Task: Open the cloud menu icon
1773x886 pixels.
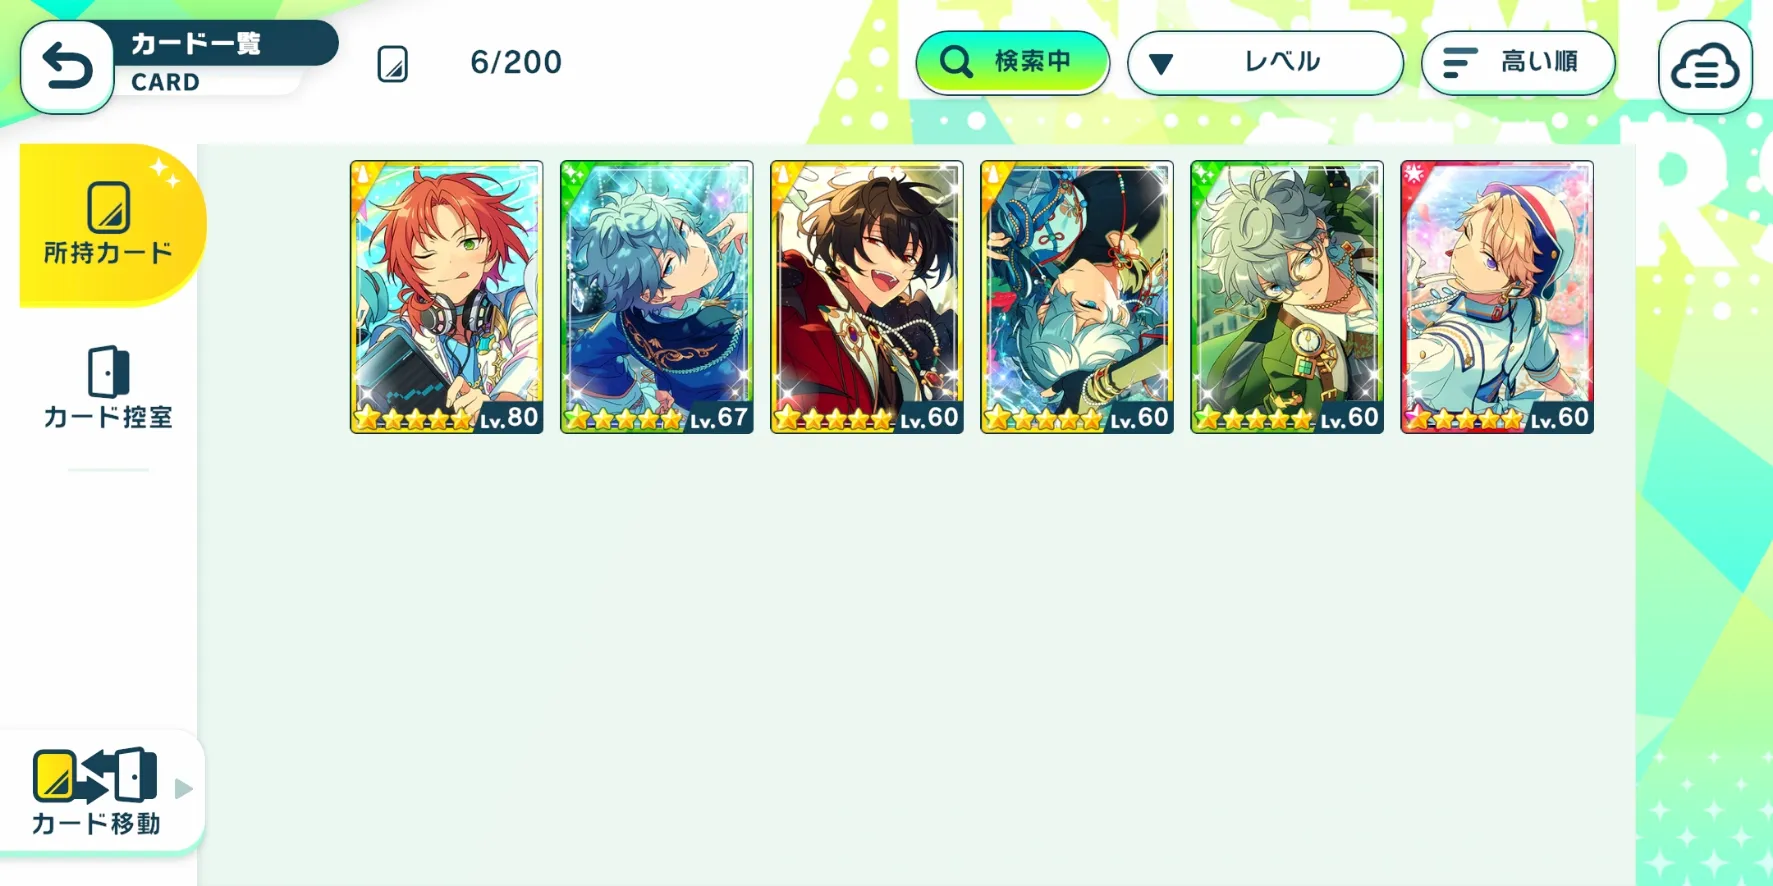Action: pyautogui.click(x=1705, y=67)
